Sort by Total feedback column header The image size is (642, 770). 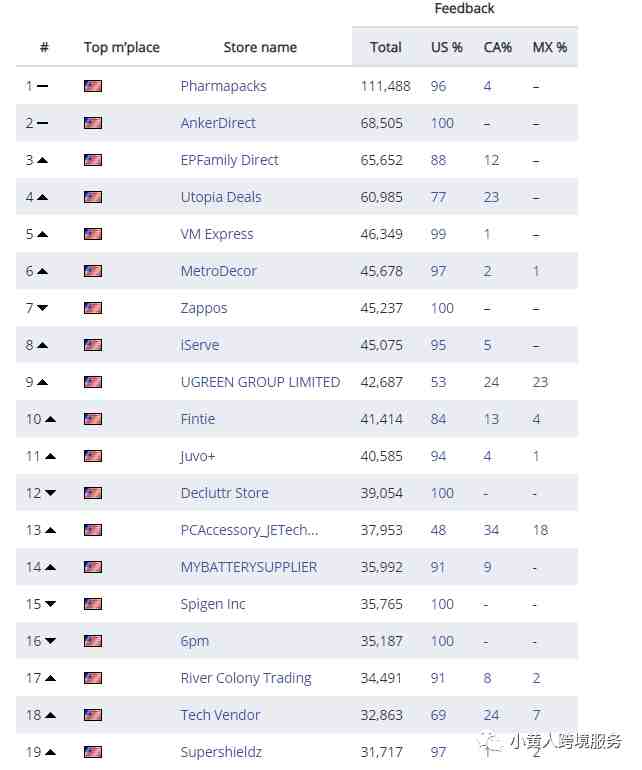386,47
